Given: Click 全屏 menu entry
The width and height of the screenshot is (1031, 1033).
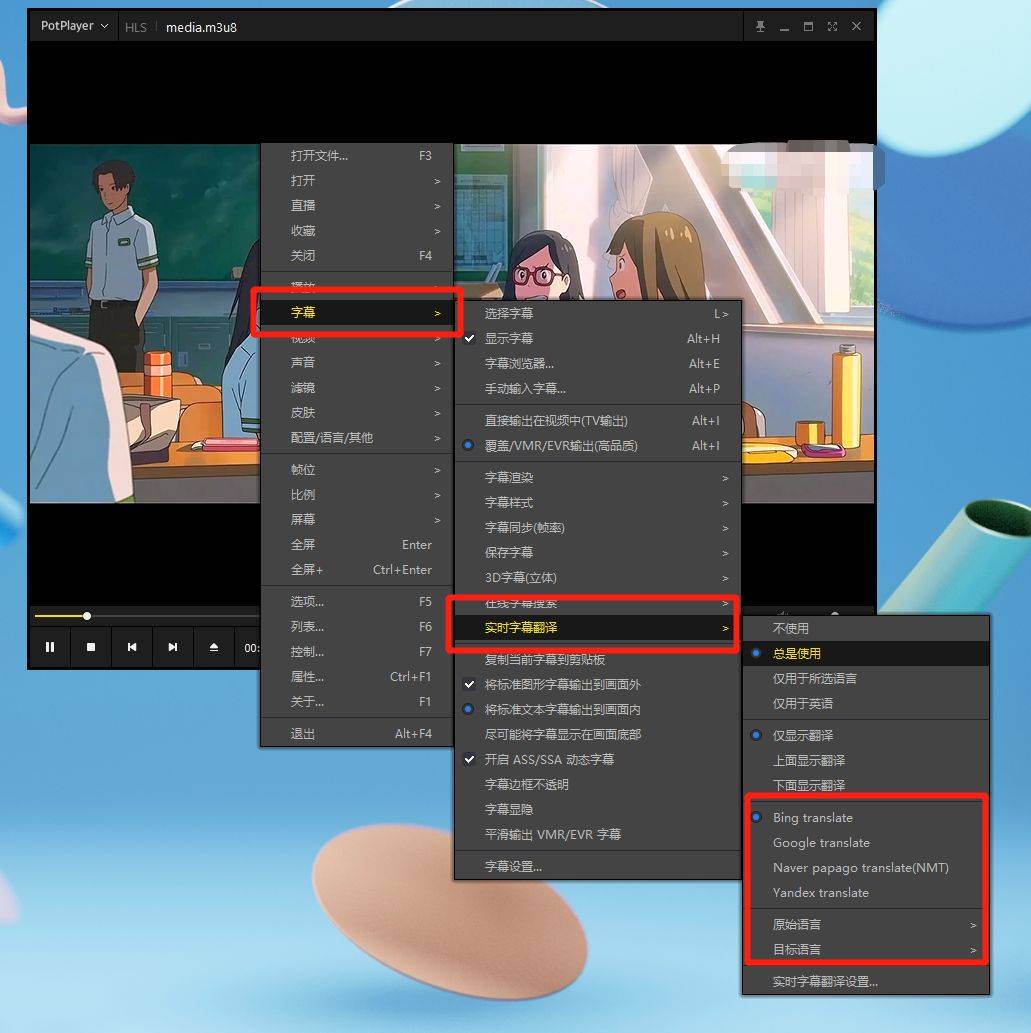Looking at the screenshot, I should [357, 545].
